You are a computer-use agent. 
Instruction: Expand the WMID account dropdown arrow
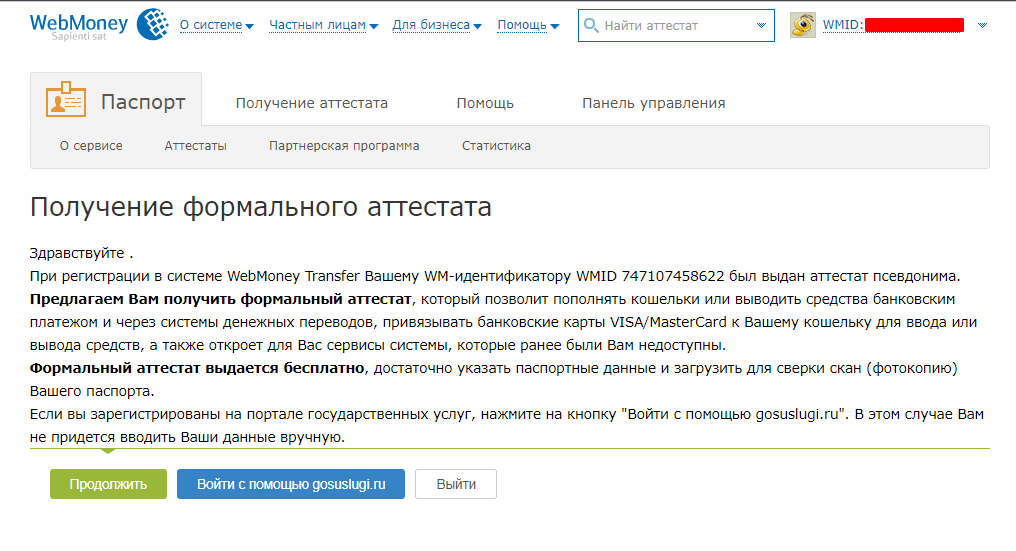(x=982, y=25)
